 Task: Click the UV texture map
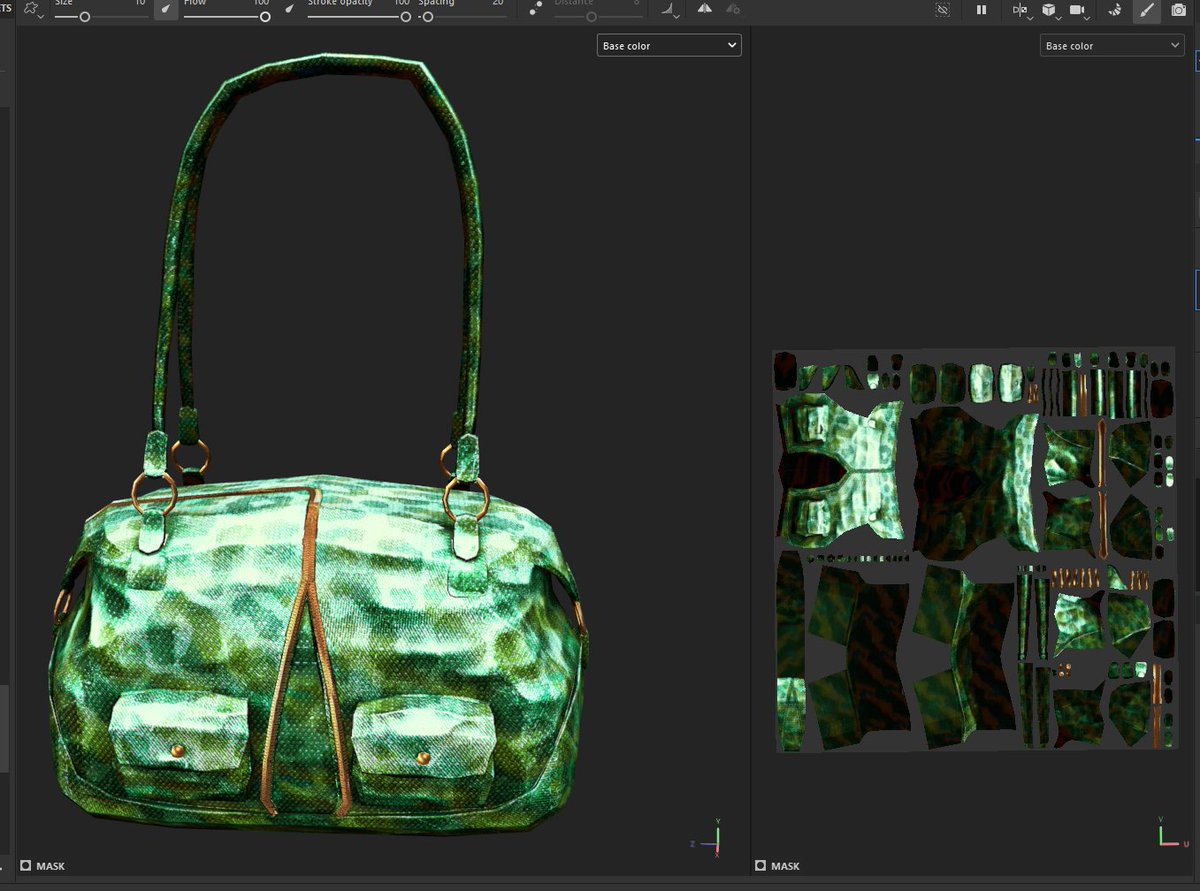click(x=974, y=550)
